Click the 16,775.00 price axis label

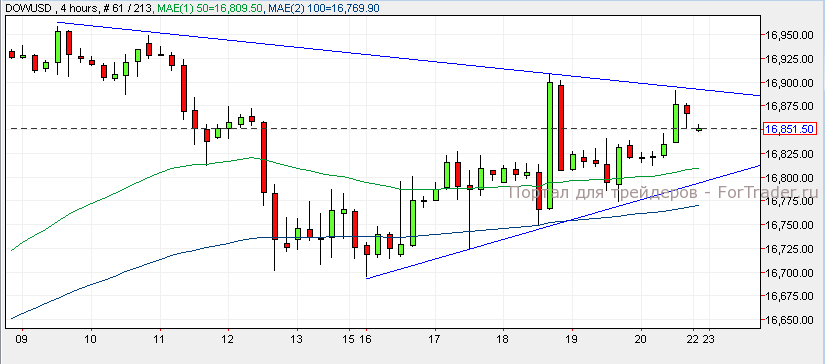click(789, 201)
